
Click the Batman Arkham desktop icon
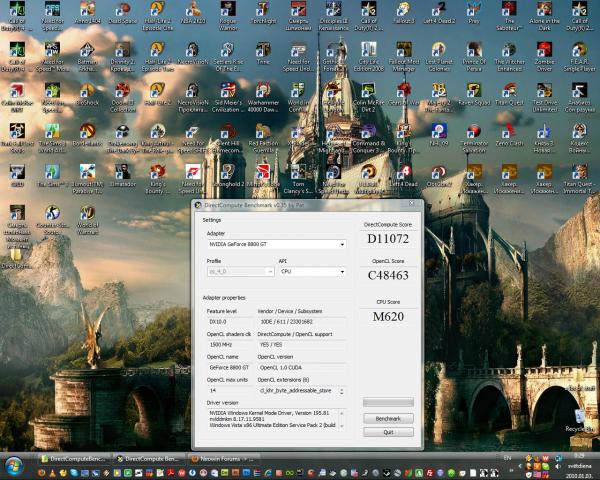pos(87,57)
